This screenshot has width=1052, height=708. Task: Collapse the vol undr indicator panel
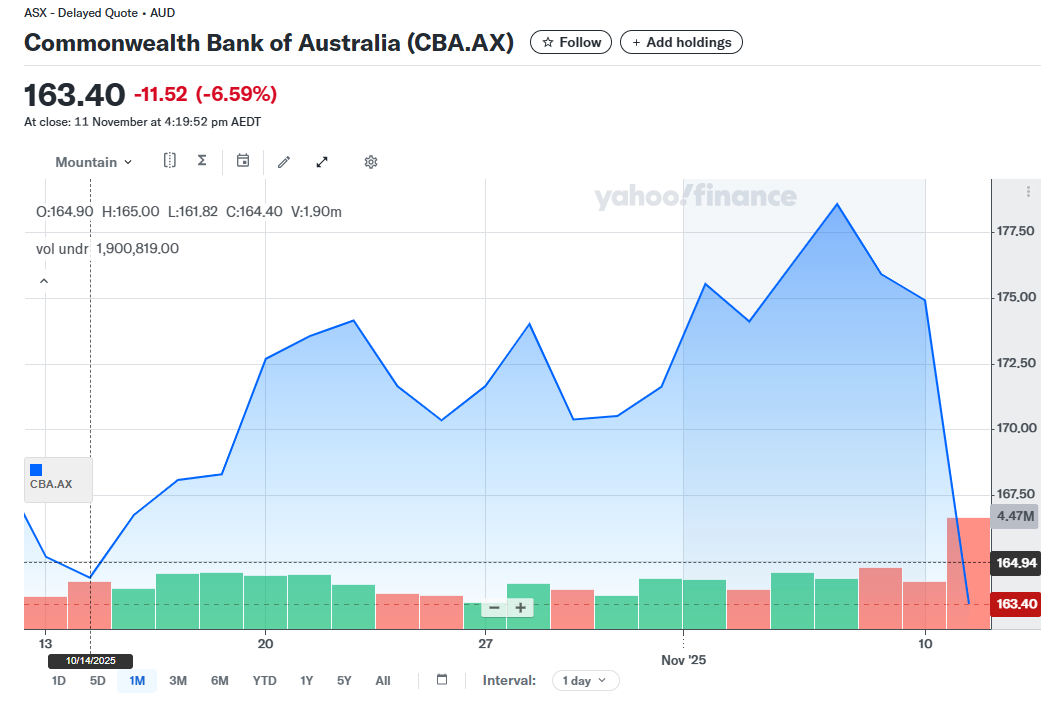[43, 280]
